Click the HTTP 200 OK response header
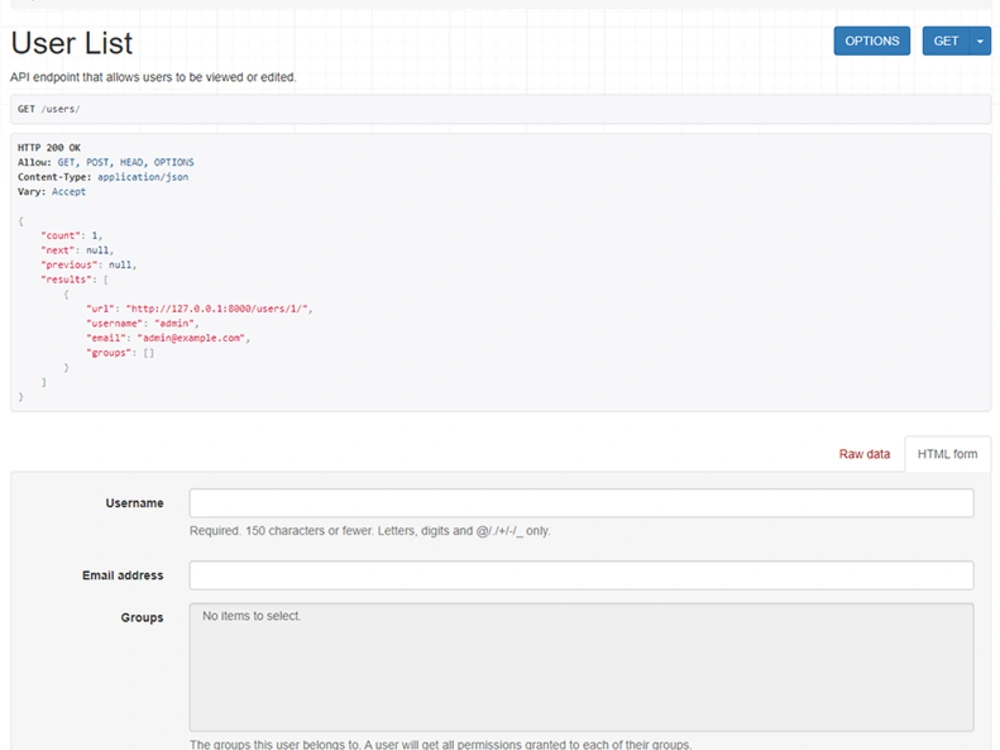Viewport: 1000px width, 750px height. click(x=42, y=147)
